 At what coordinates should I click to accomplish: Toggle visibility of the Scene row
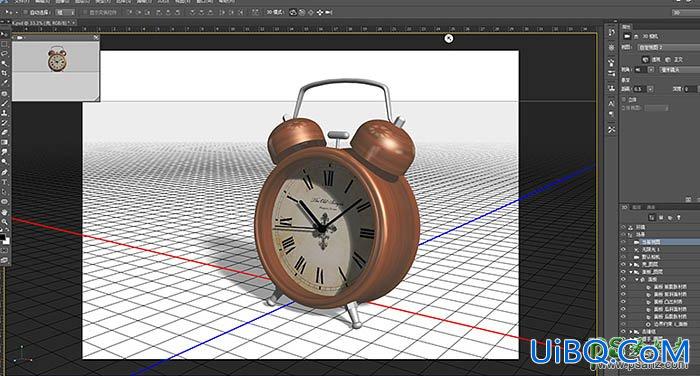tap(623, 234)
